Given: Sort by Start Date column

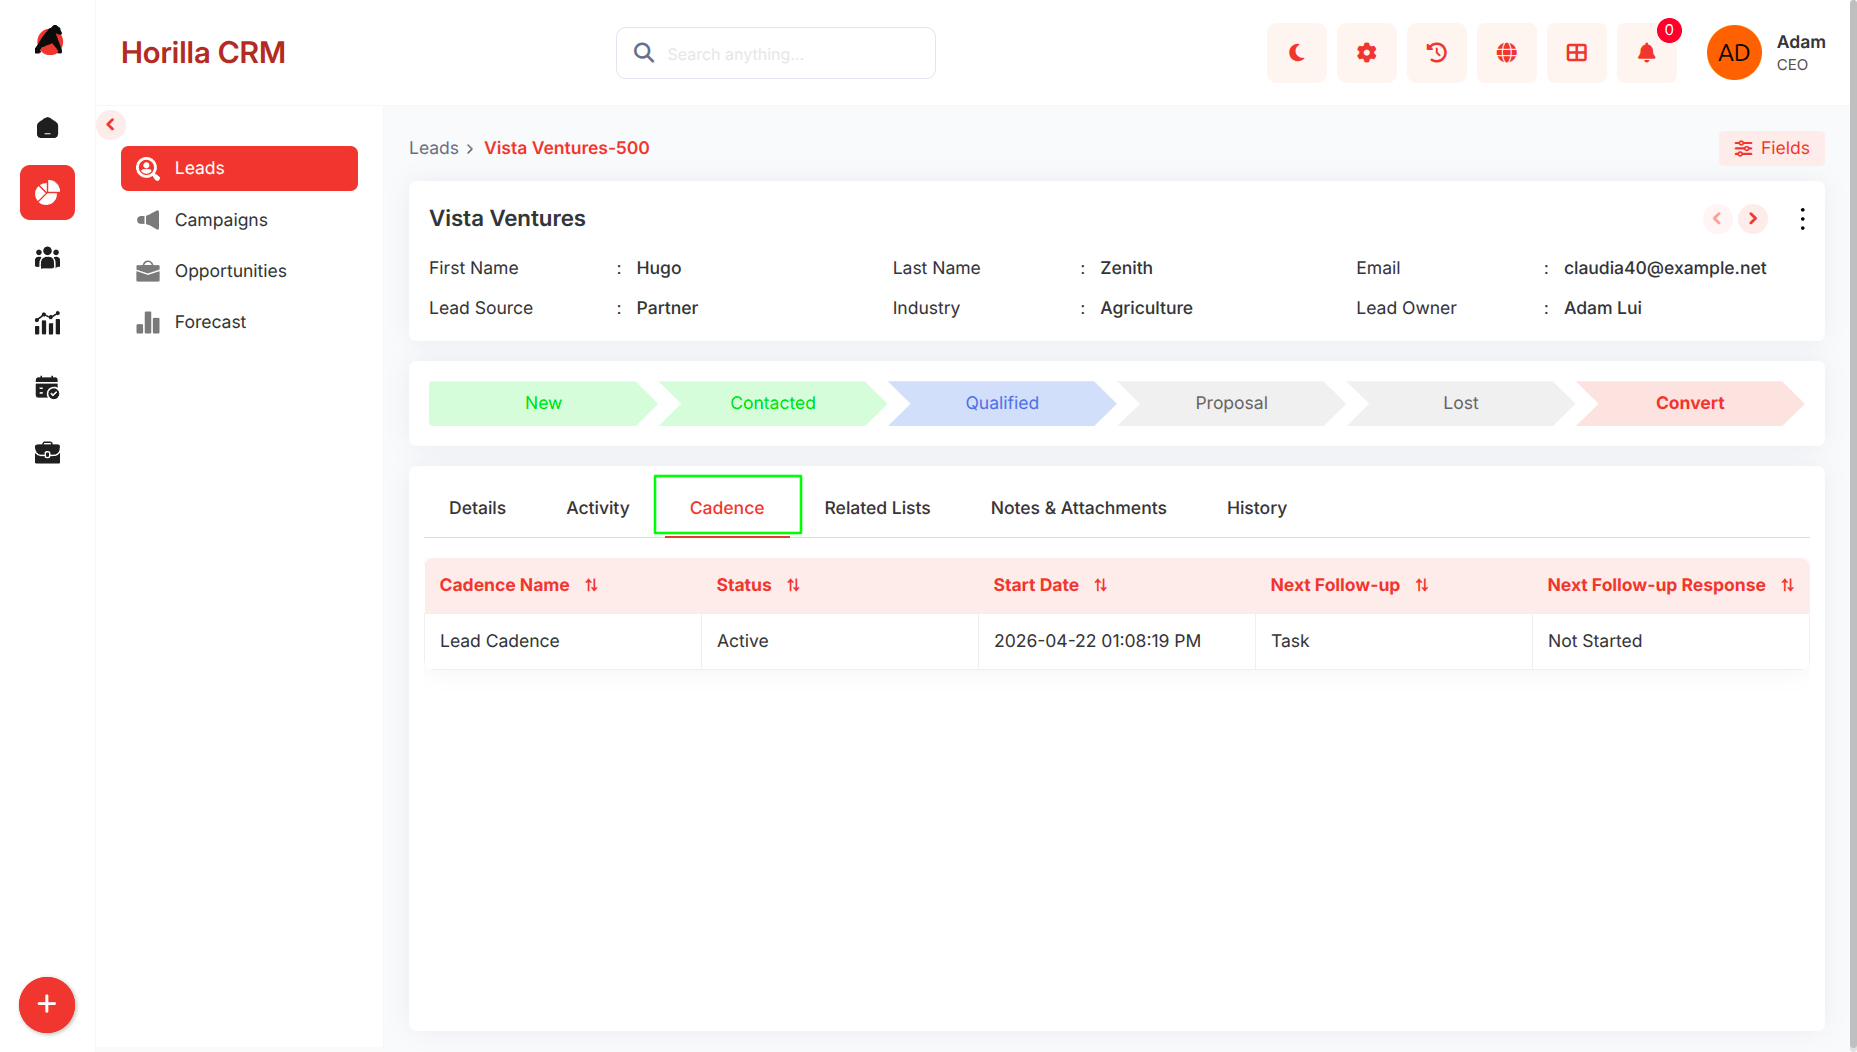Looking at the screenshot, I should (1101, 585).
